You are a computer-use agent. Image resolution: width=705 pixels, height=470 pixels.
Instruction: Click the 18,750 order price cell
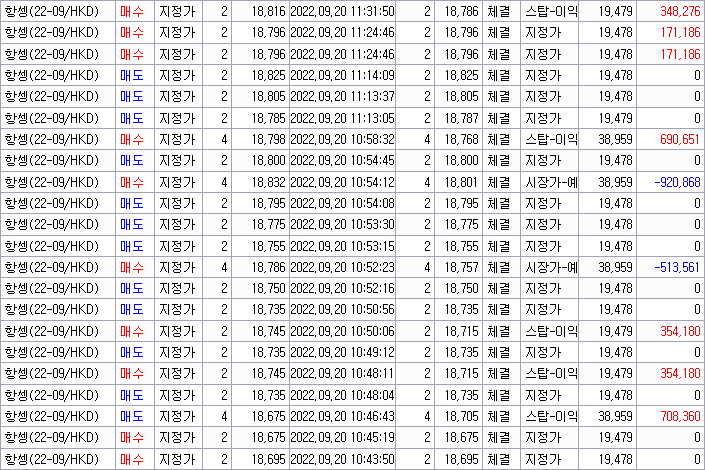(267, 289)
